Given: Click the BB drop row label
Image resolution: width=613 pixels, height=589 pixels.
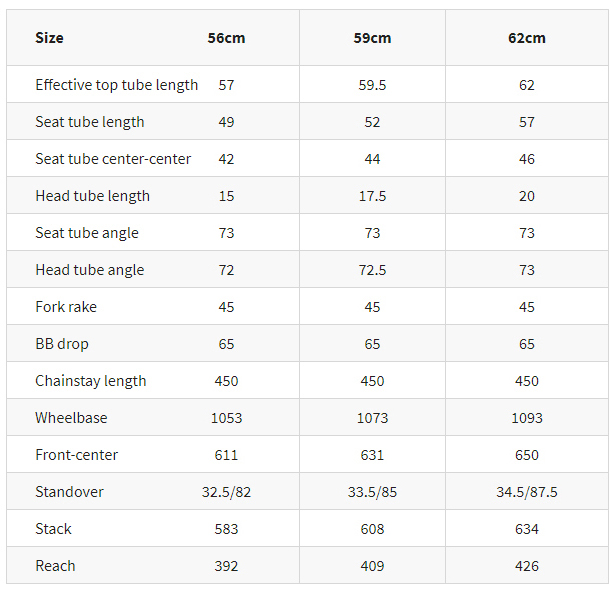Looking at the screenshot, I should [x=62, y=344].
